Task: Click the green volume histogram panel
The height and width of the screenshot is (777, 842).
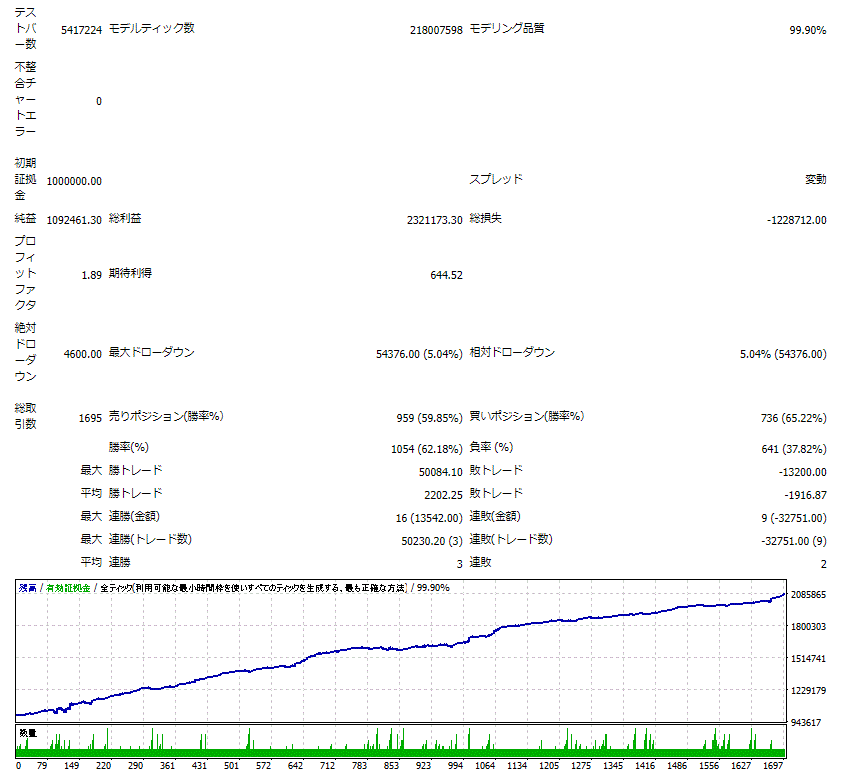Action: [x=401, y=741]
